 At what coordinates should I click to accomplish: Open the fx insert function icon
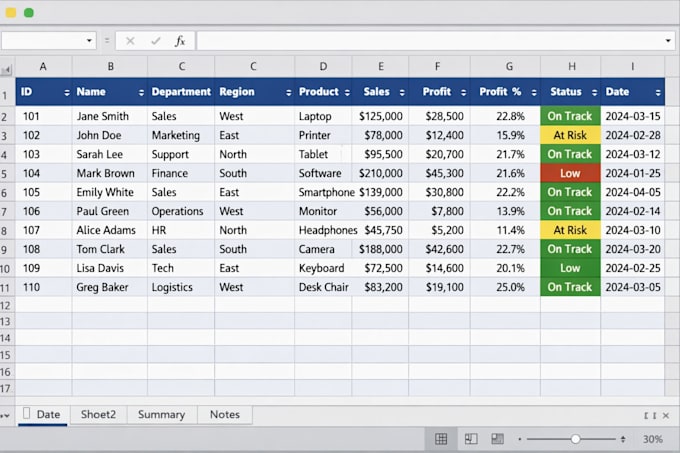coord(180,41)
